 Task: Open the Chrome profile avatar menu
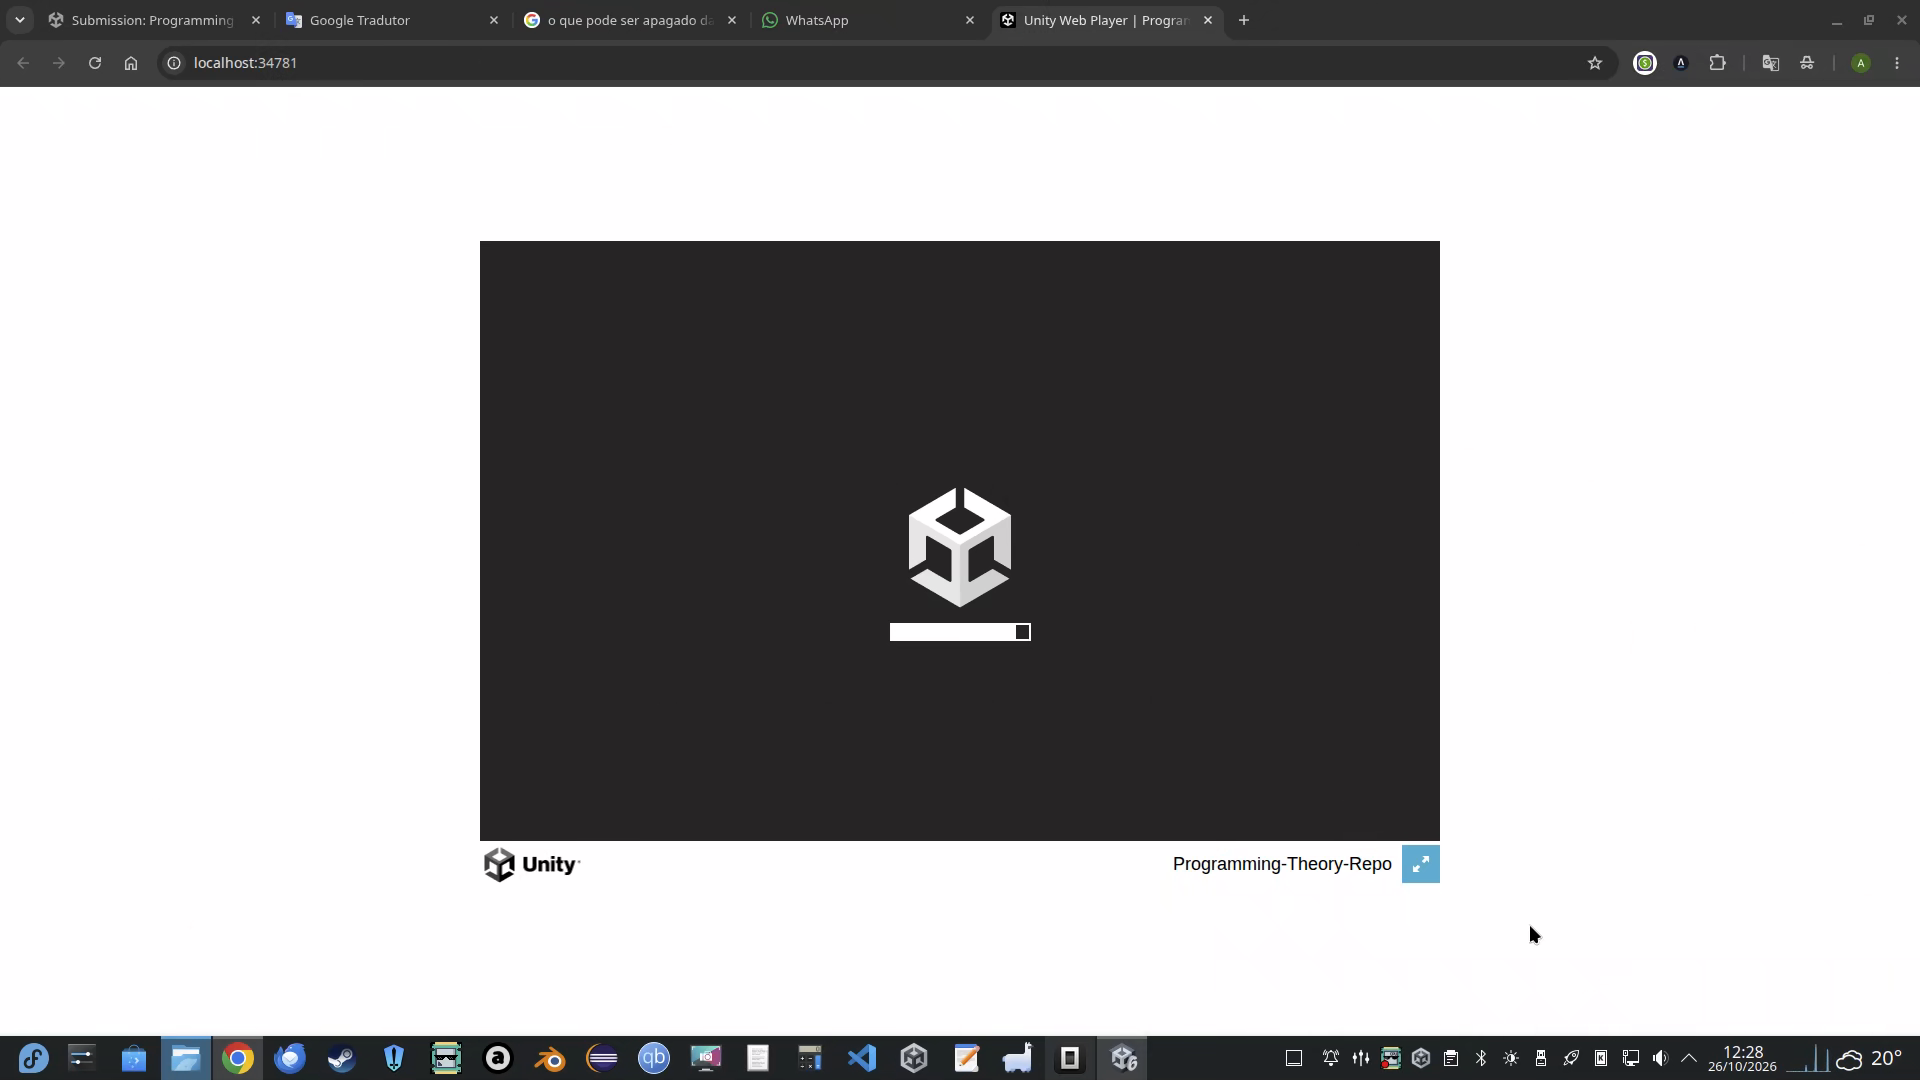1860,63
